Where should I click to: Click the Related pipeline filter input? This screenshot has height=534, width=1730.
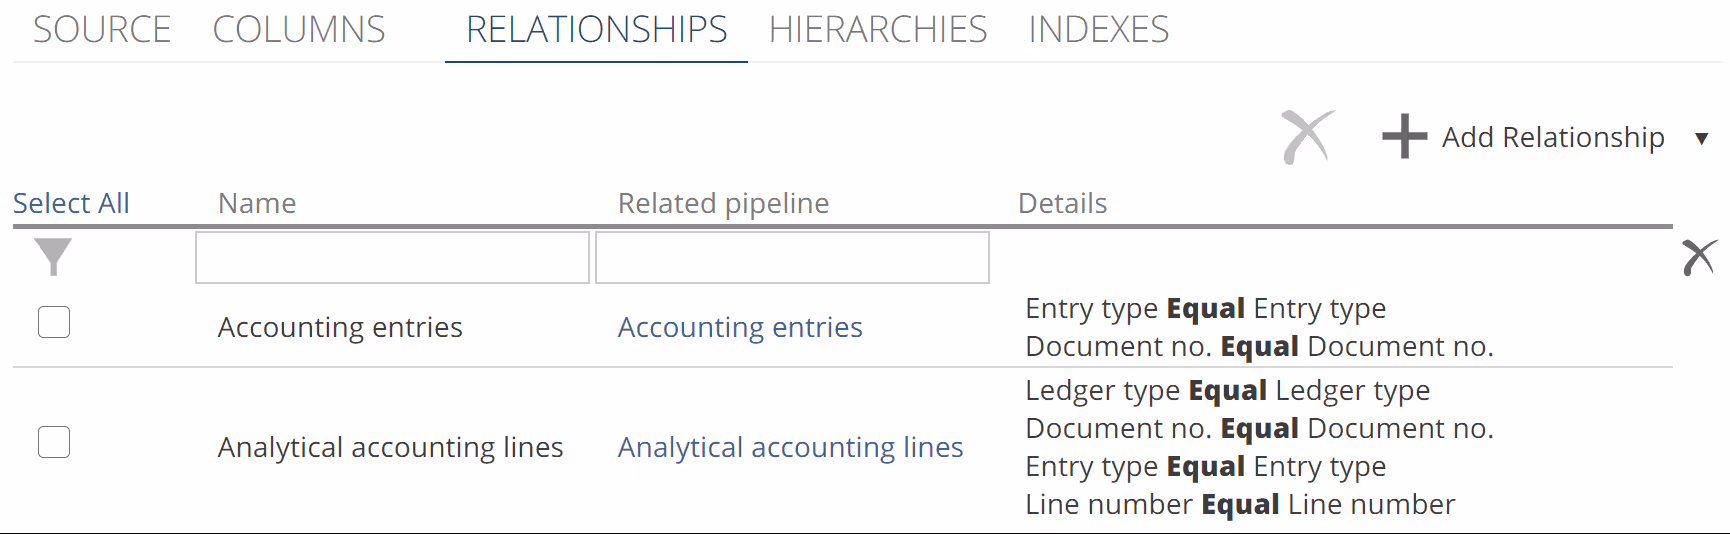(x=792, y=258)
